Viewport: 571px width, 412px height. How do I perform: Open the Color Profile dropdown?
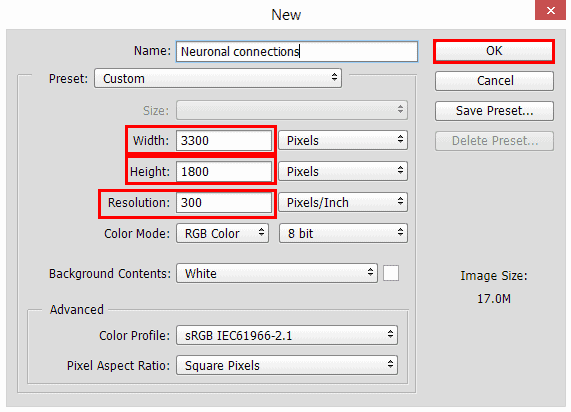287,335
